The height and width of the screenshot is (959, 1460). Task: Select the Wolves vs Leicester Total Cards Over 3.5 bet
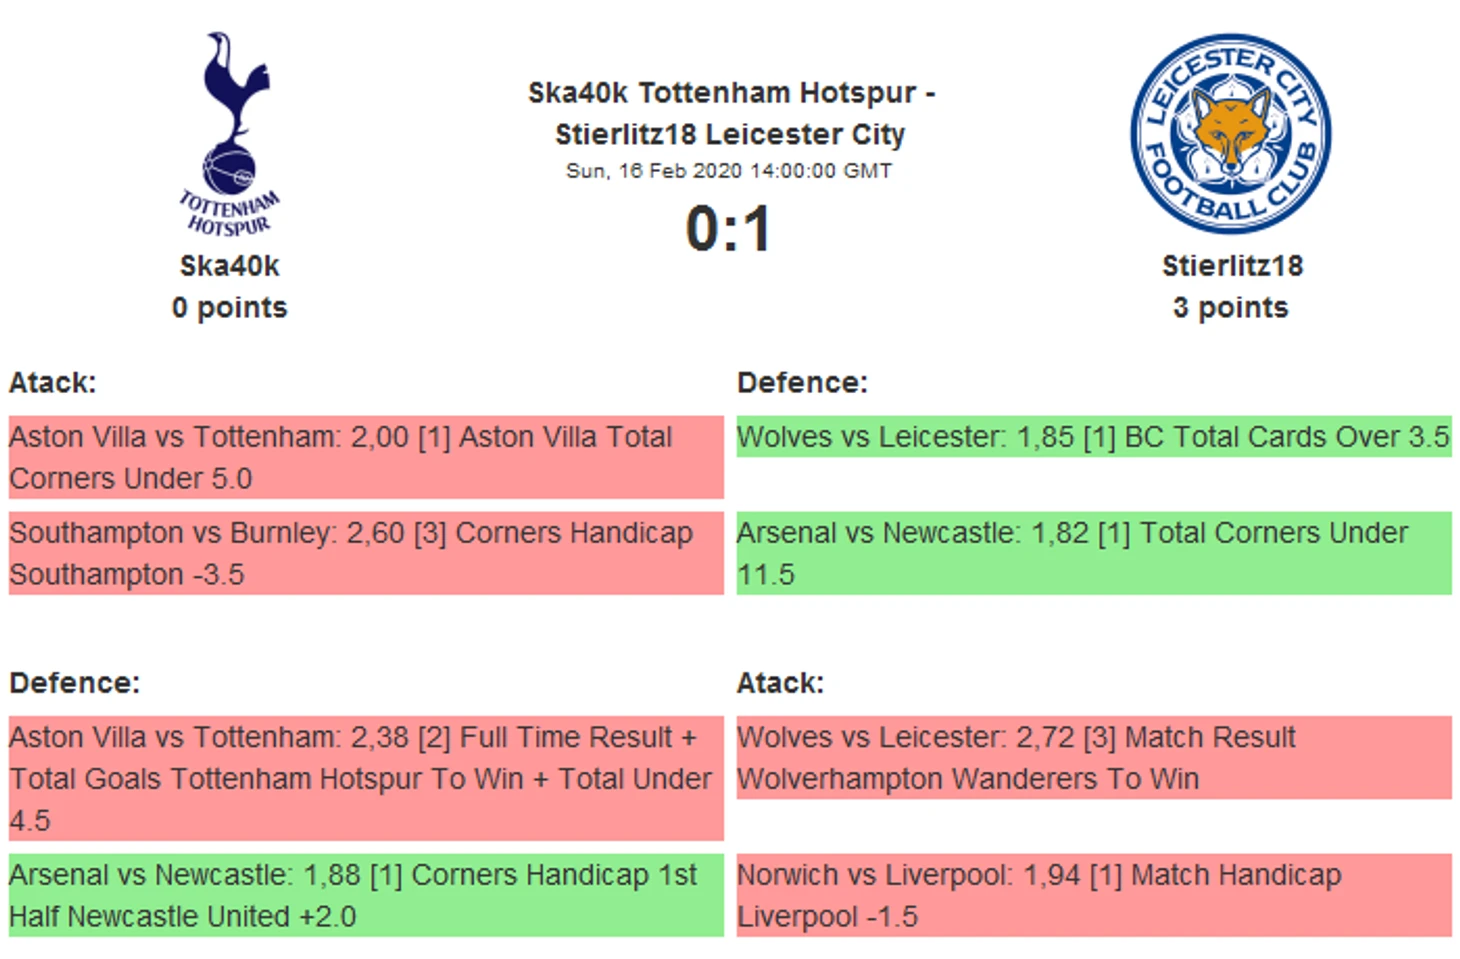[x=1093, y=437]
